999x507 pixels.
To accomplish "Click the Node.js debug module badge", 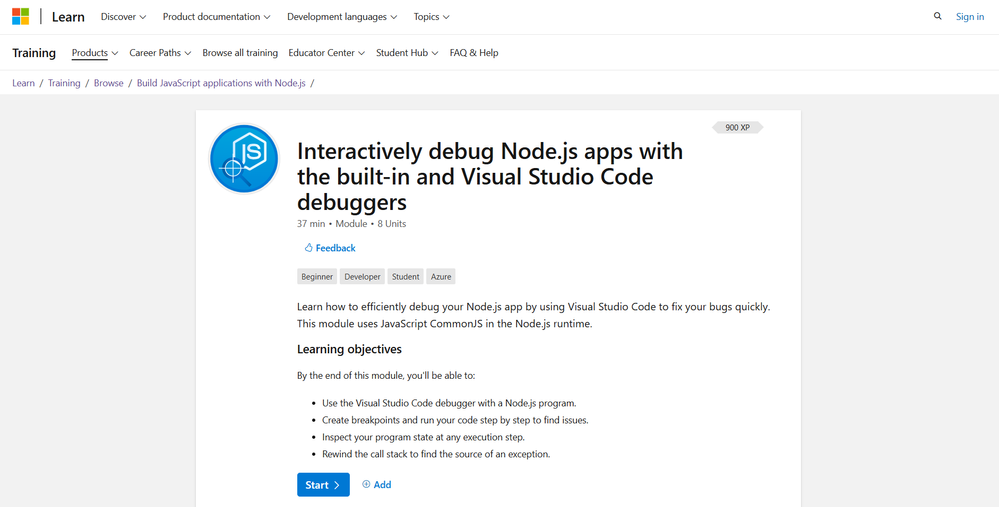I will pos(244,159).
